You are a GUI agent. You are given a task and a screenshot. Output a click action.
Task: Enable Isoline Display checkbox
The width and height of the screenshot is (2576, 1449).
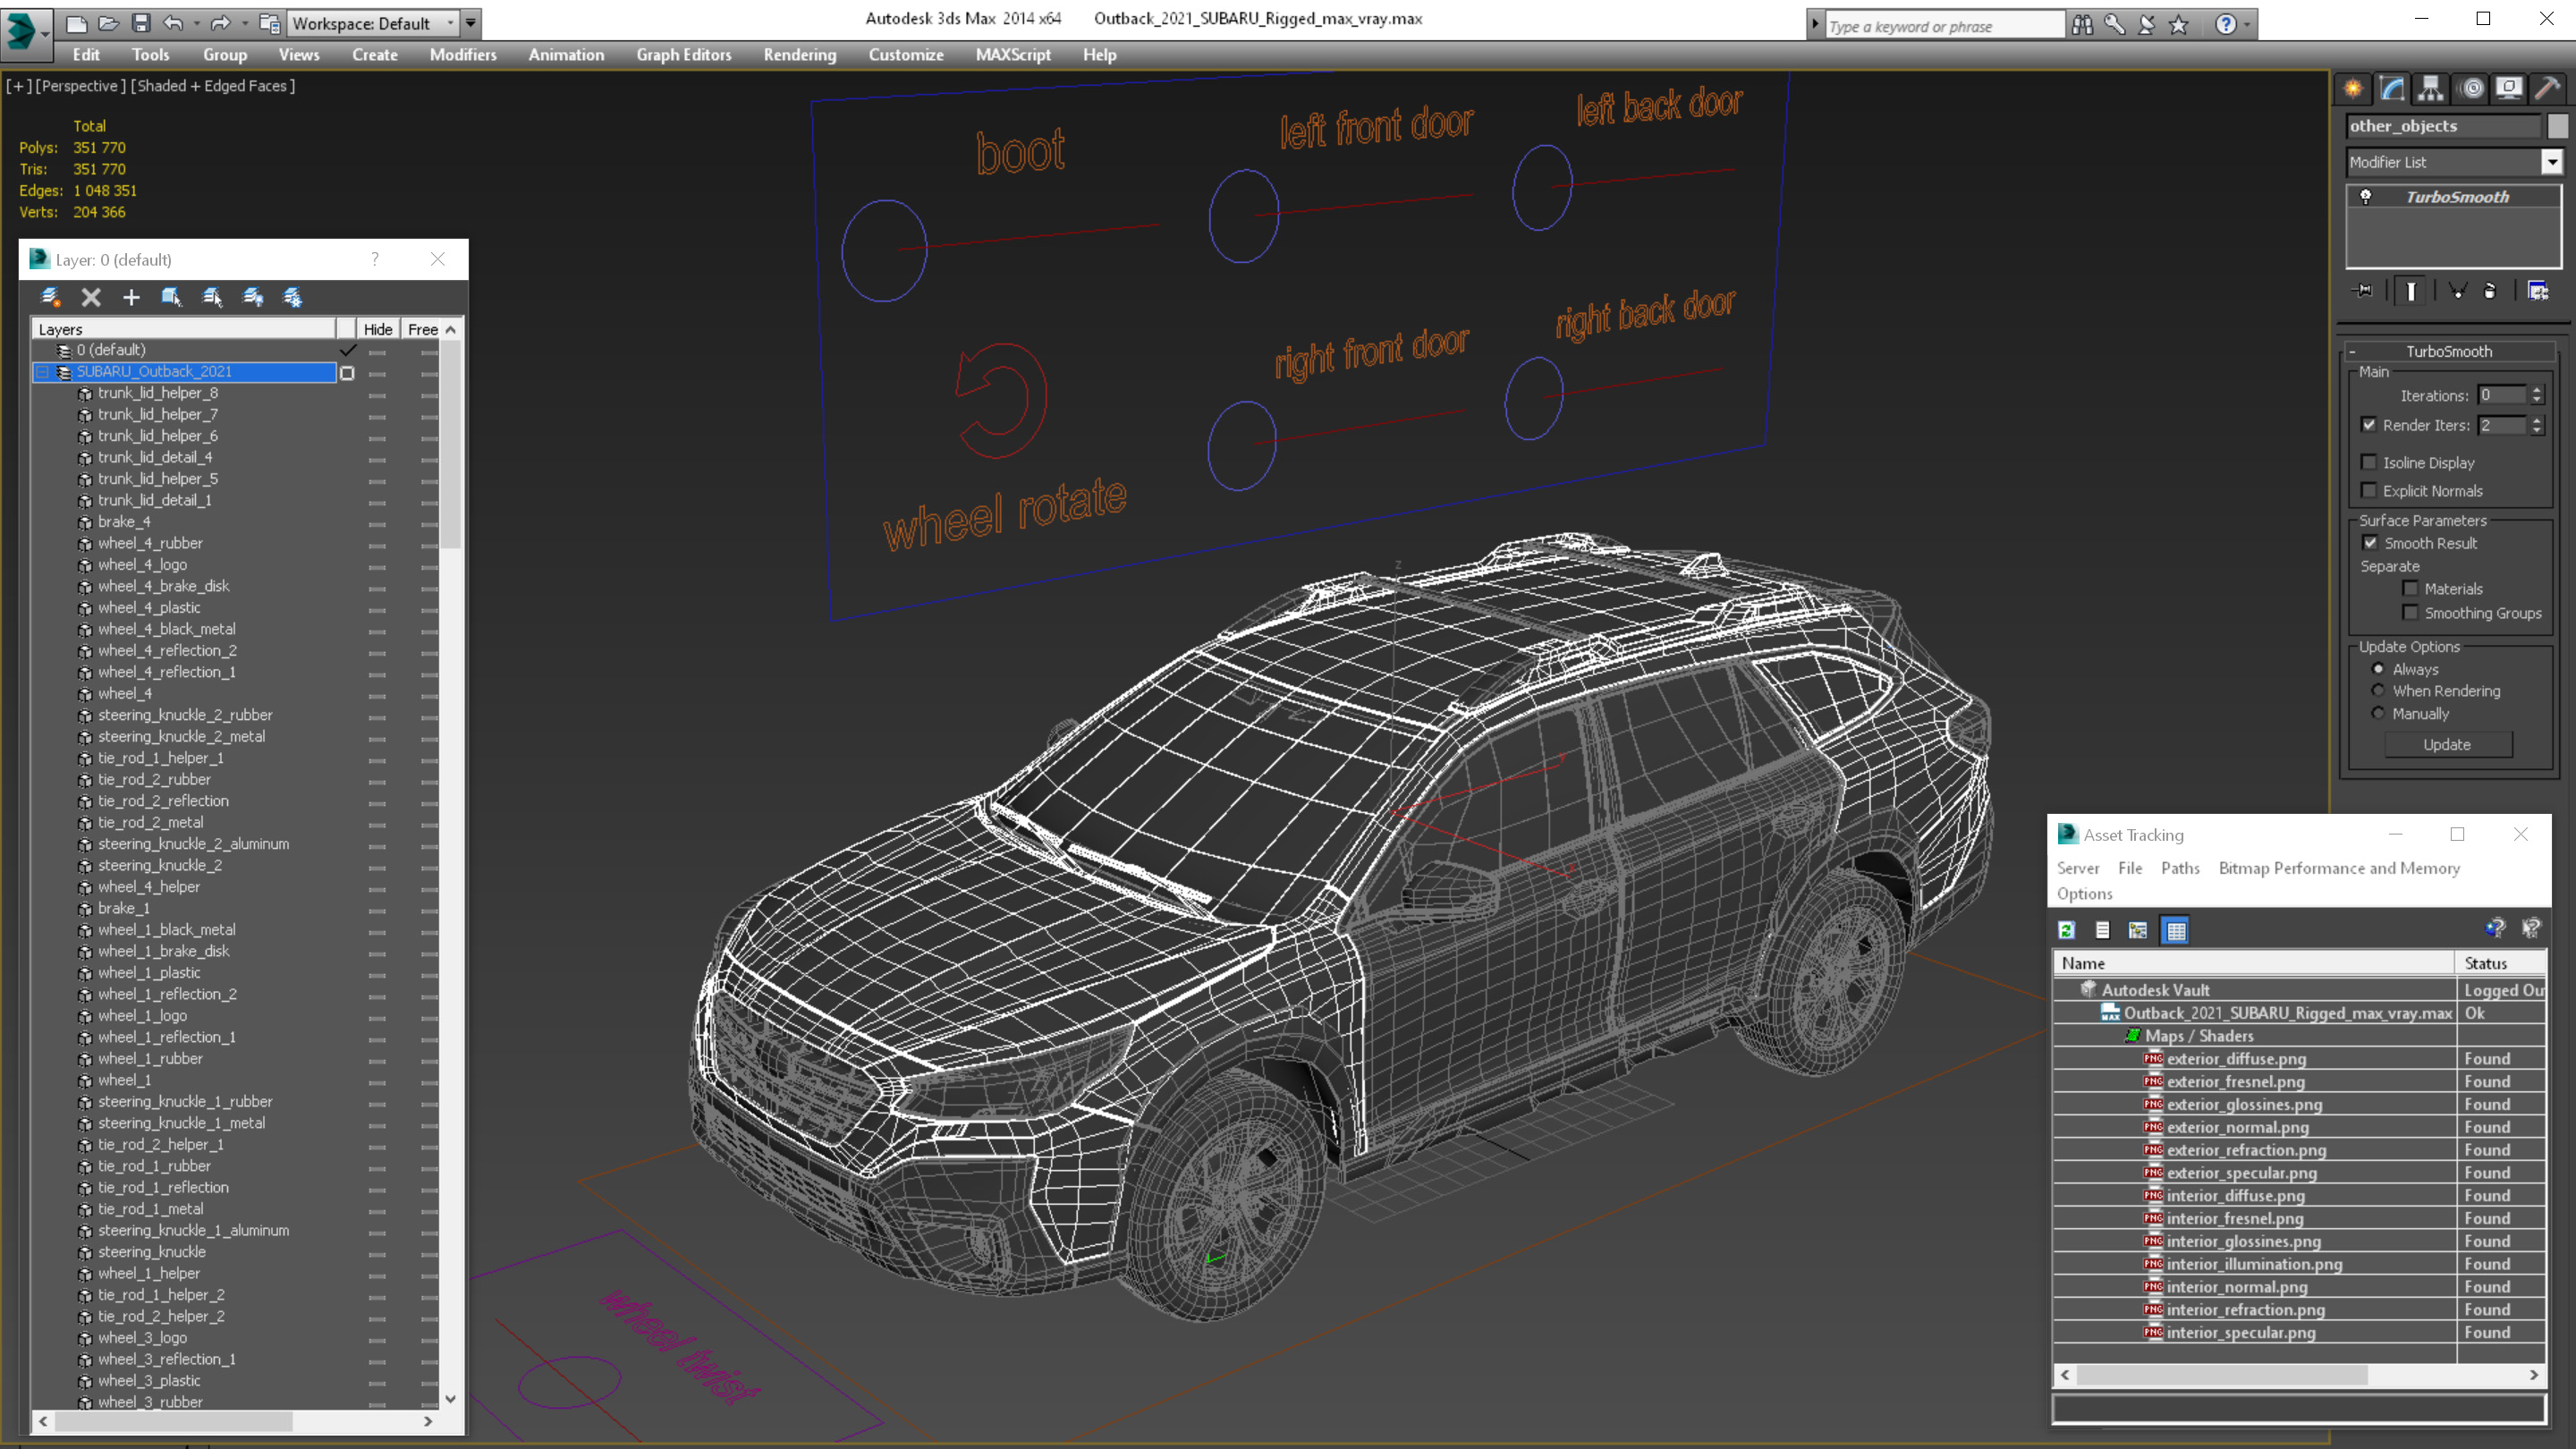pyautogui.click(x=2368, y=462)
